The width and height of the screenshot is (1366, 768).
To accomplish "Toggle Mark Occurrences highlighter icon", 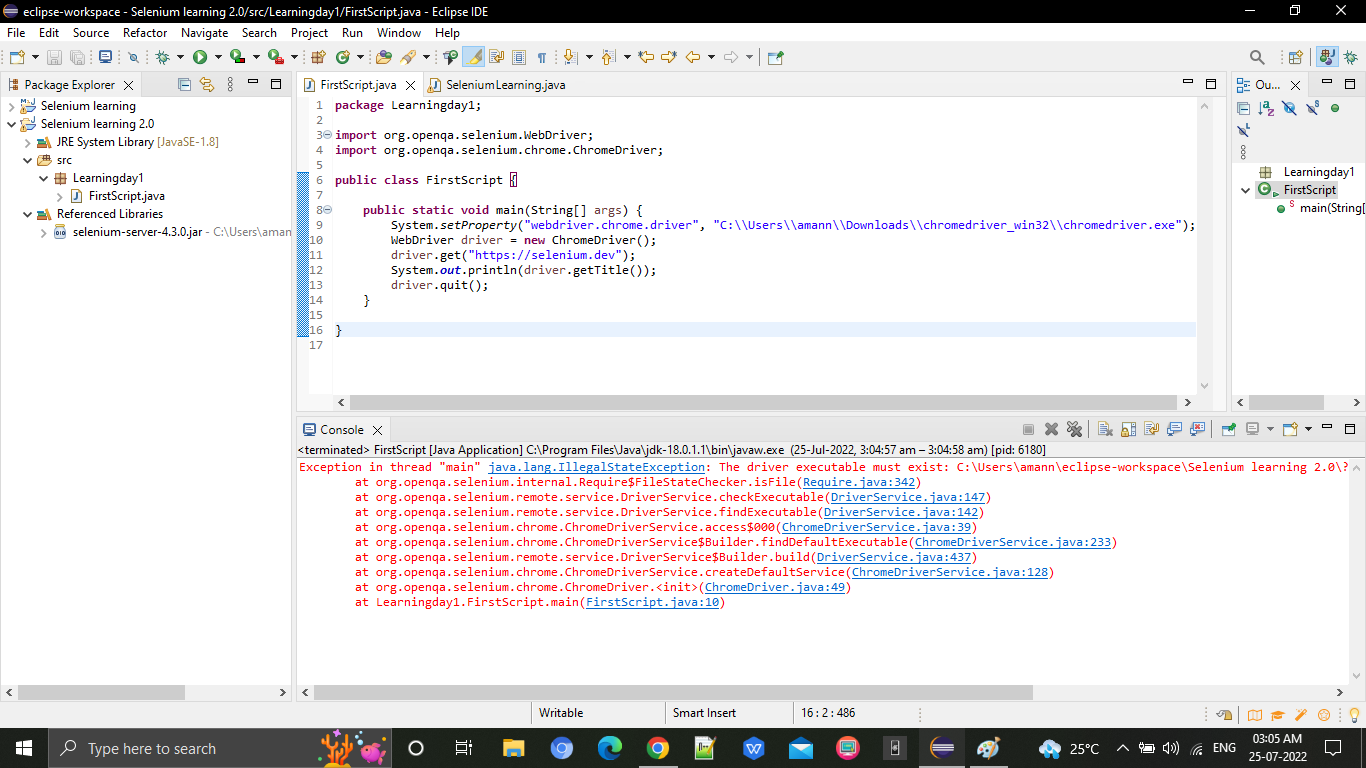I will pyautogui.click(x=473, y=57).
